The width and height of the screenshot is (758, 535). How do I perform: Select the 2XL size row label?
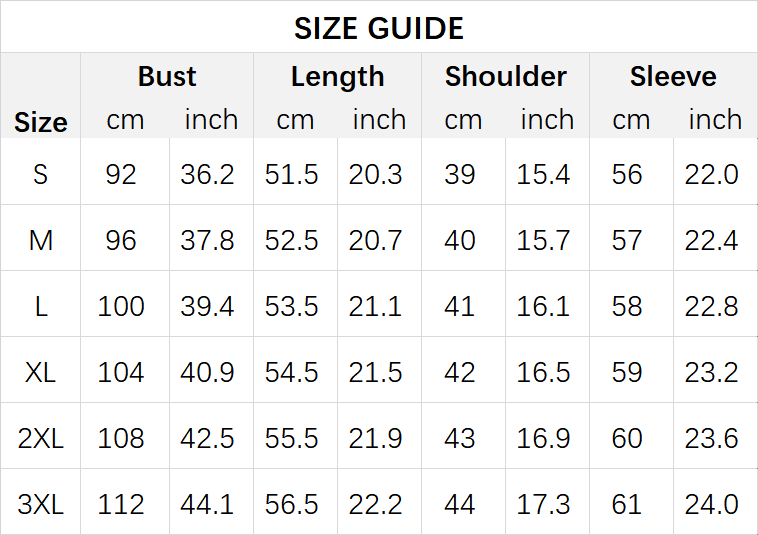point(41,438)
